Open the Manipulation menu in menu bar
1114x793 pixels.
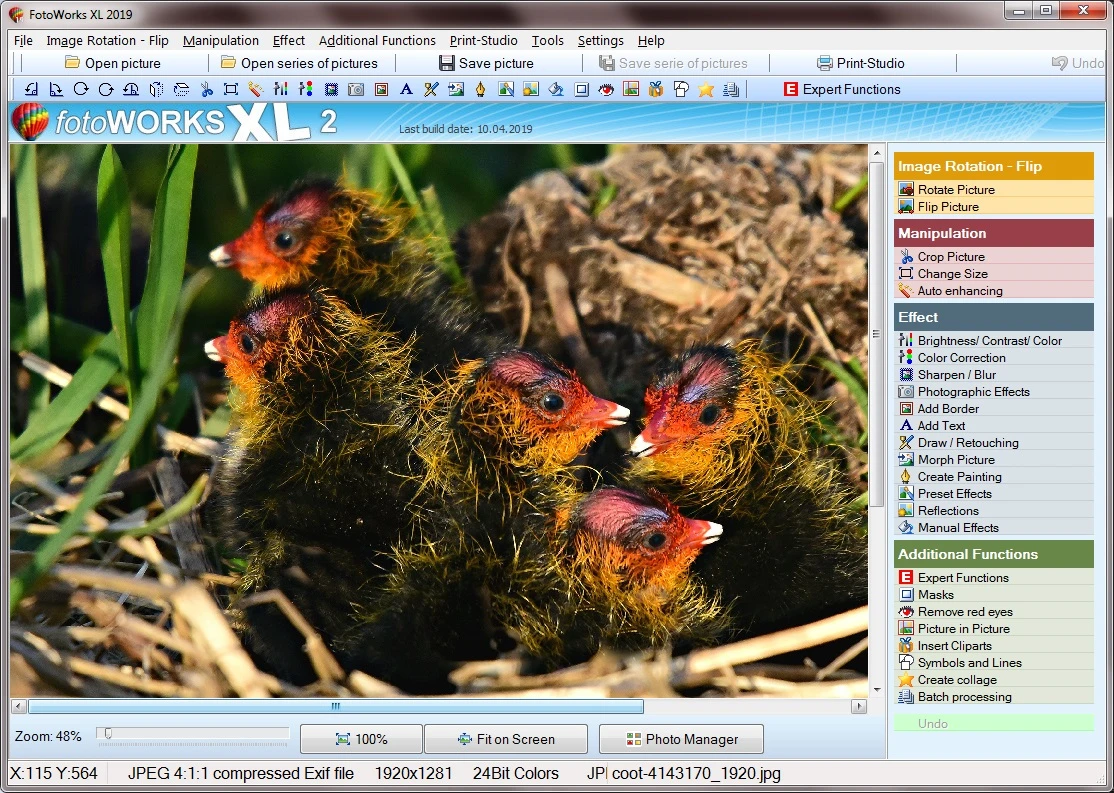(x=221, y=41)
